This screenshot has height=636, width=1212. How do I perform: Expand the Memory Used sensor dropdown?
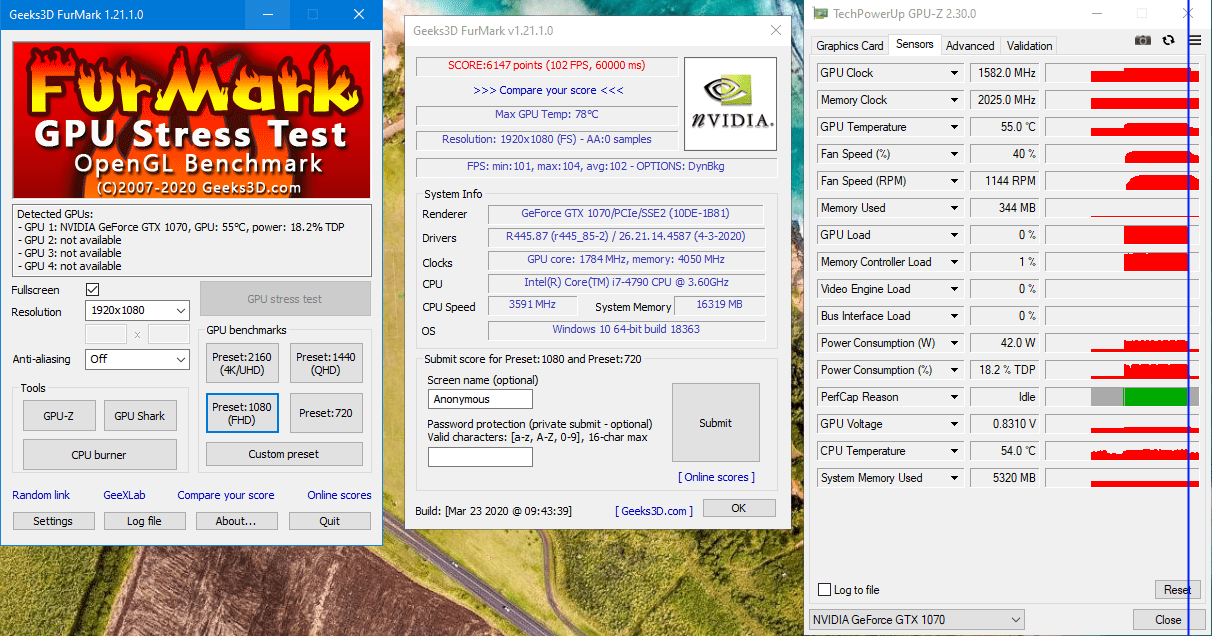(954, 208)
